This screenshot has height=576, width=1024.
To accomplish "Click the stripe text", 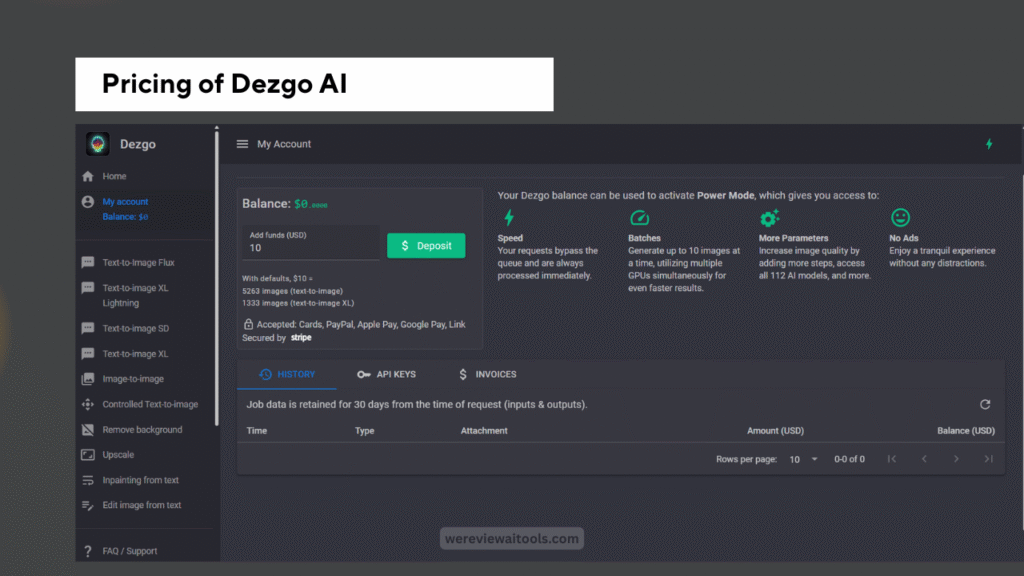I will coord(301,338).
